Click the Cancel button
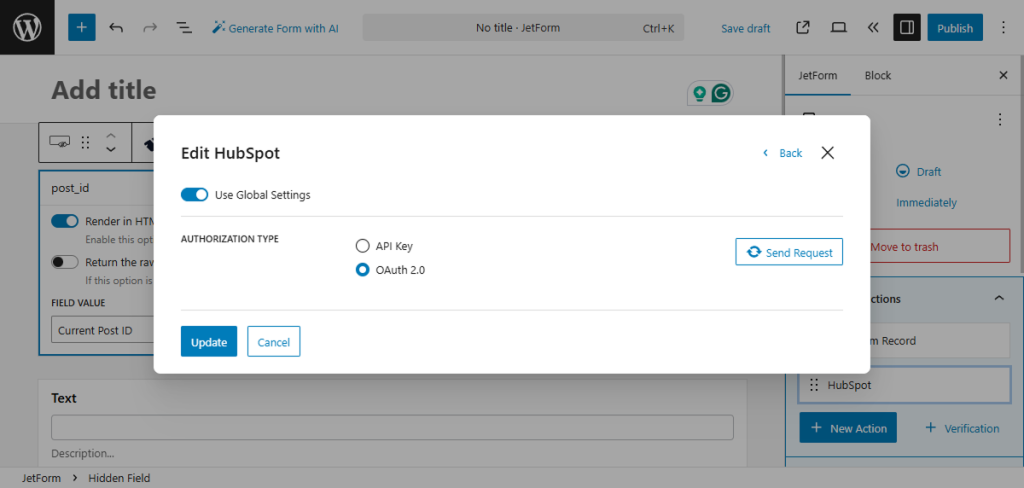1024x488 pixels. click(274, 342)
